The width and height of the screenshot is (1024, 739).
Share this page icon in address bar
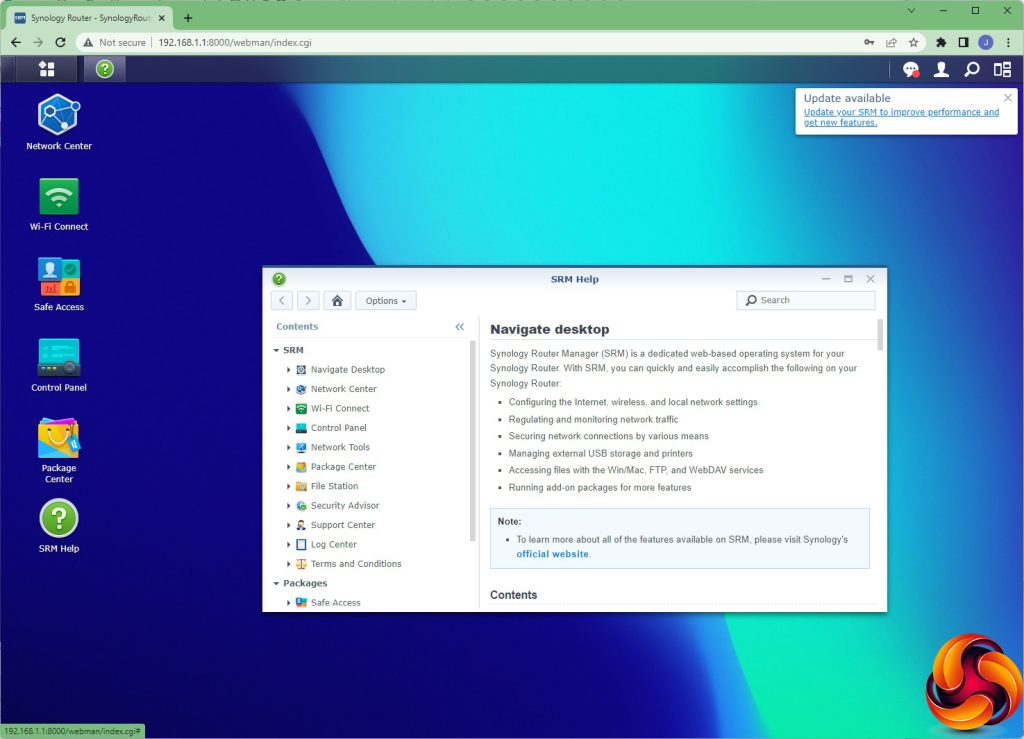click(x=891, y=42)
